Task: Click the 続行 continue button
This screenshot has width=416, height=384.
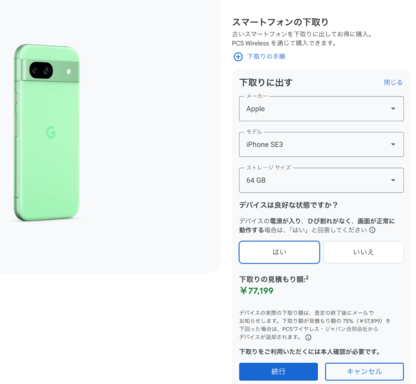Action: click(x=278, y=371)
